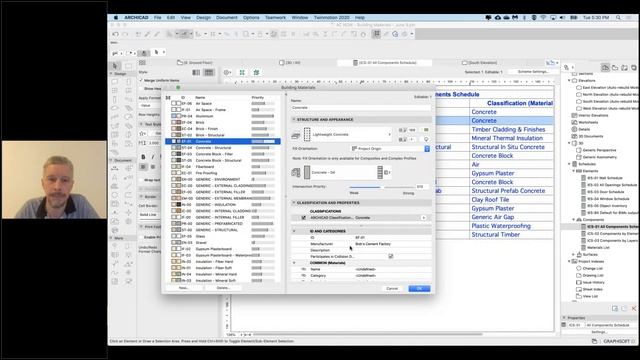Select the second schedule style layout icon
Viewport: 640px width, 360px height.
(x=209, y=72)
